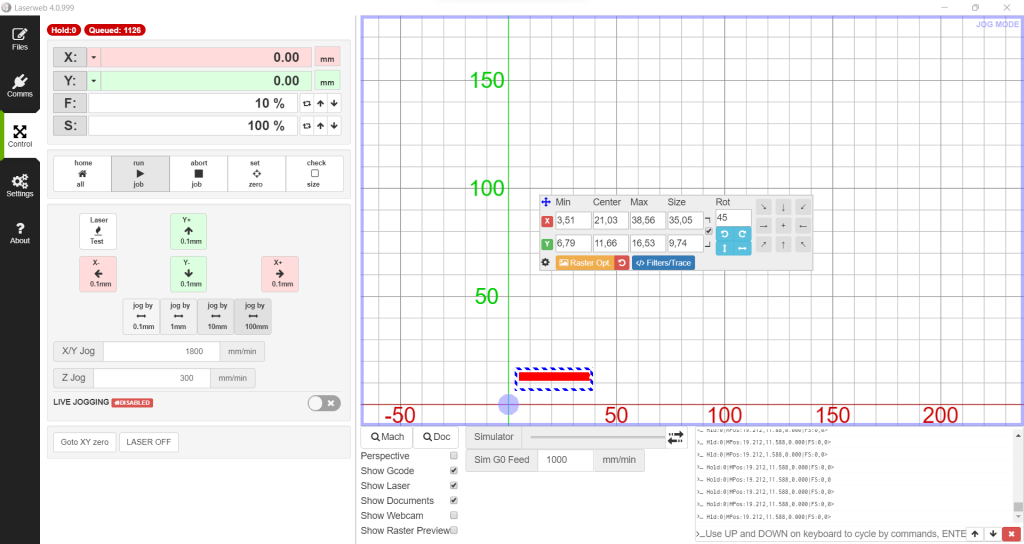Fire the Laser Test button
The width and height of the screenshot is (1024, 544).
(x=99, y=230)
